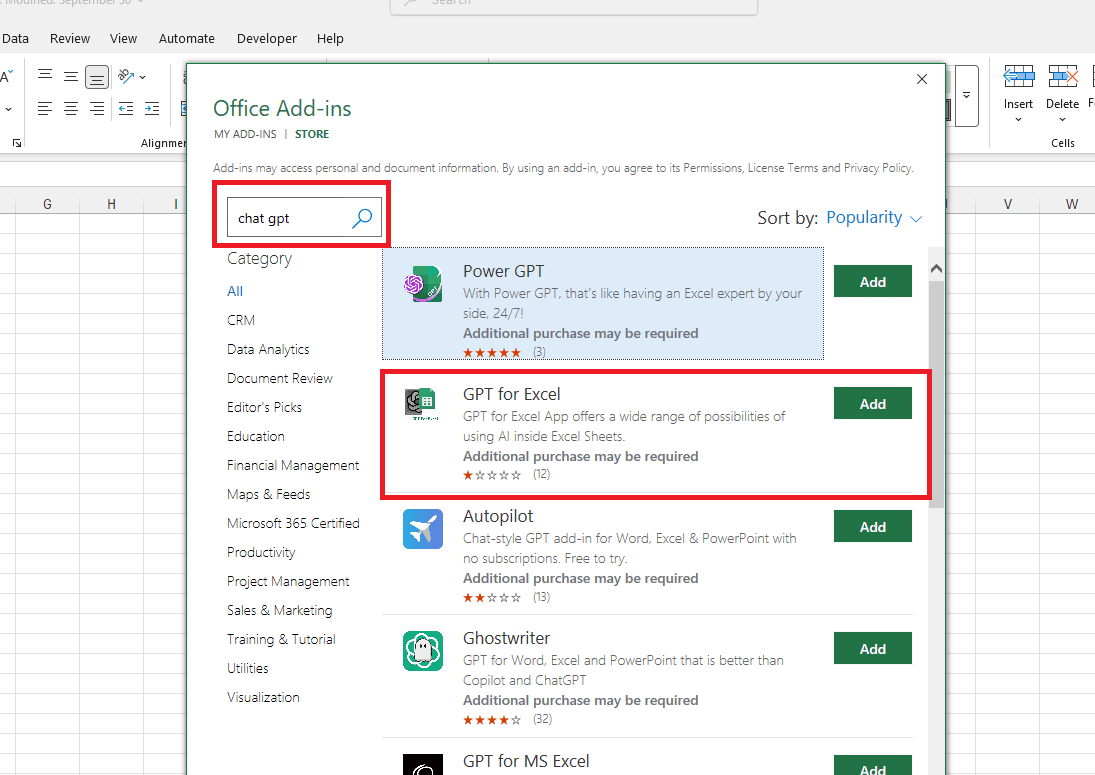
Task: Open the GPT for Excel title link
Action: pyautogui.click(x=511, y=394)
